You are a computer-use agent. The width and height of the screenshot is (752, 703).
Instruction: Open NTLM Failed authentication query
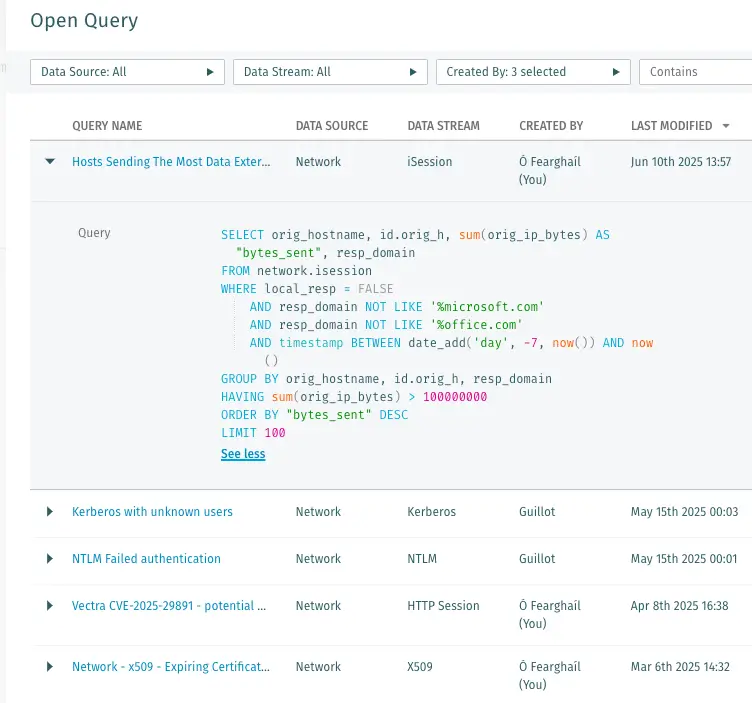[x=146, y=559]
